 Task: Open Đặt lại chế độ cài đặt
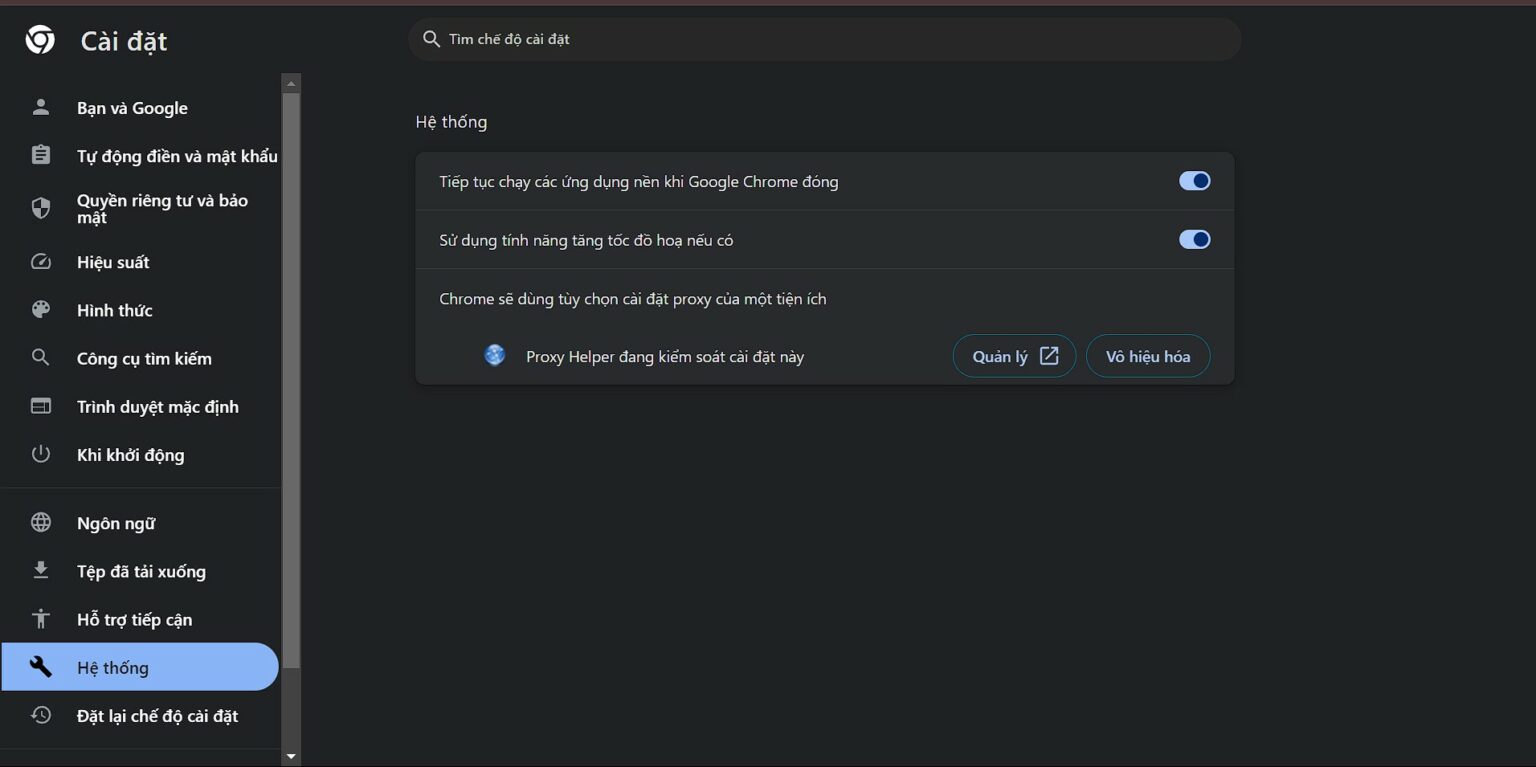(157, 716)
